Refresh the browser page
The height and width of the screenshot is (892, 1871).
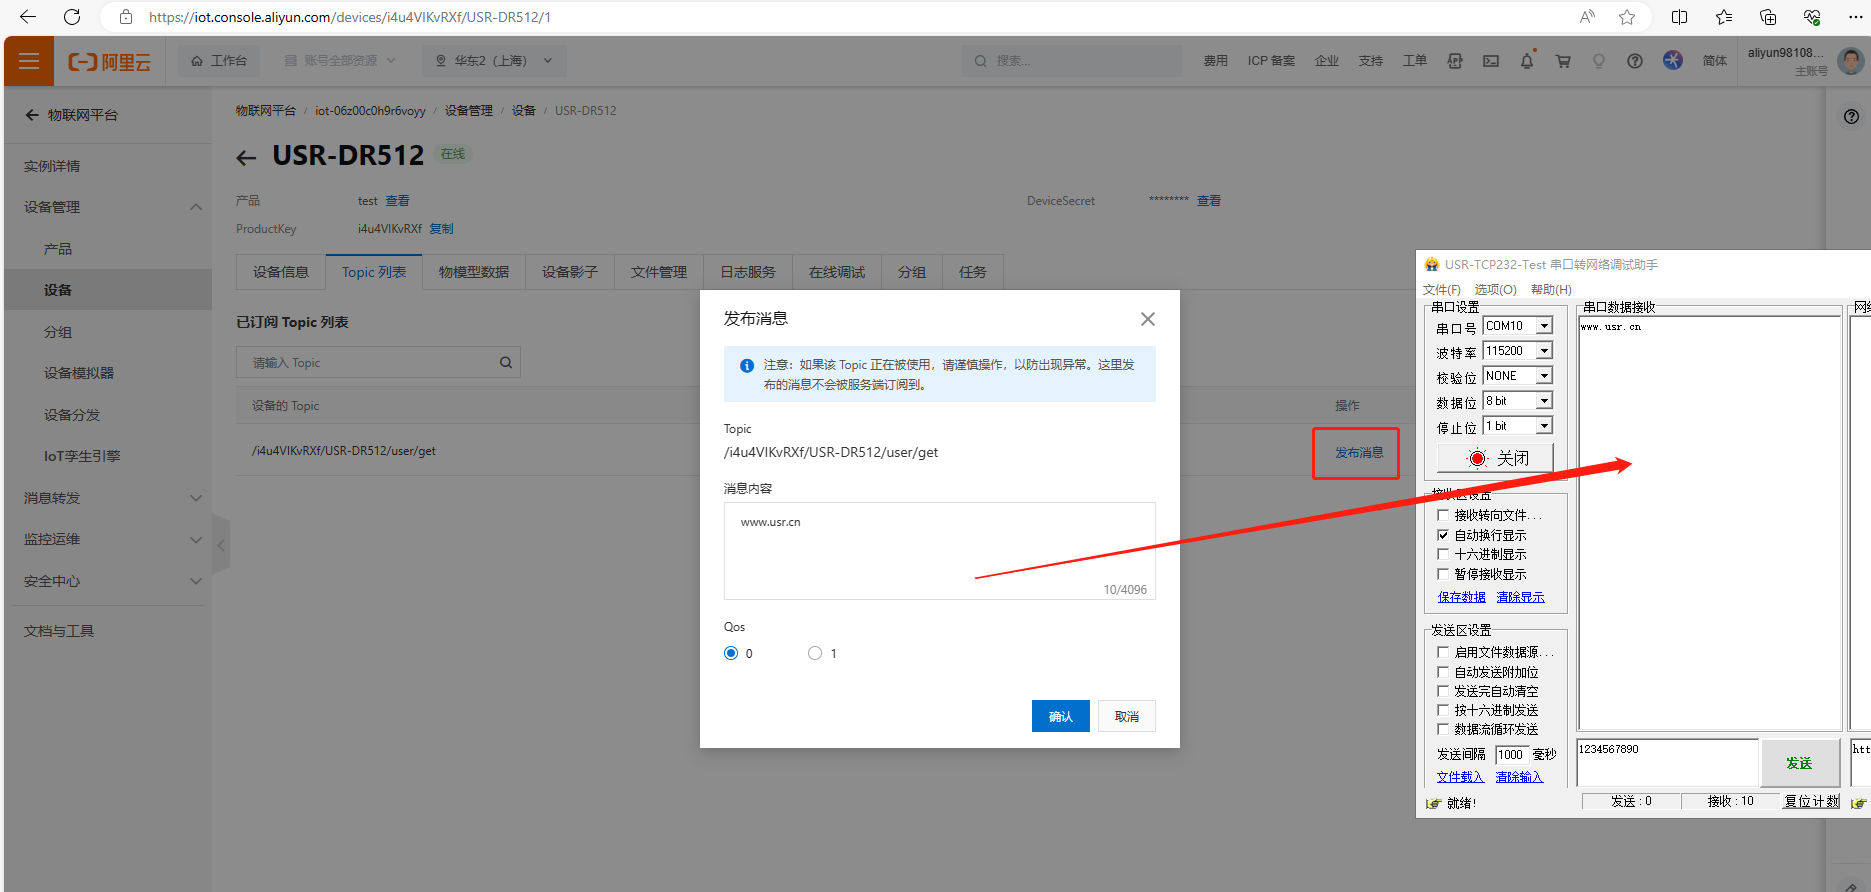tap(72, 17)
